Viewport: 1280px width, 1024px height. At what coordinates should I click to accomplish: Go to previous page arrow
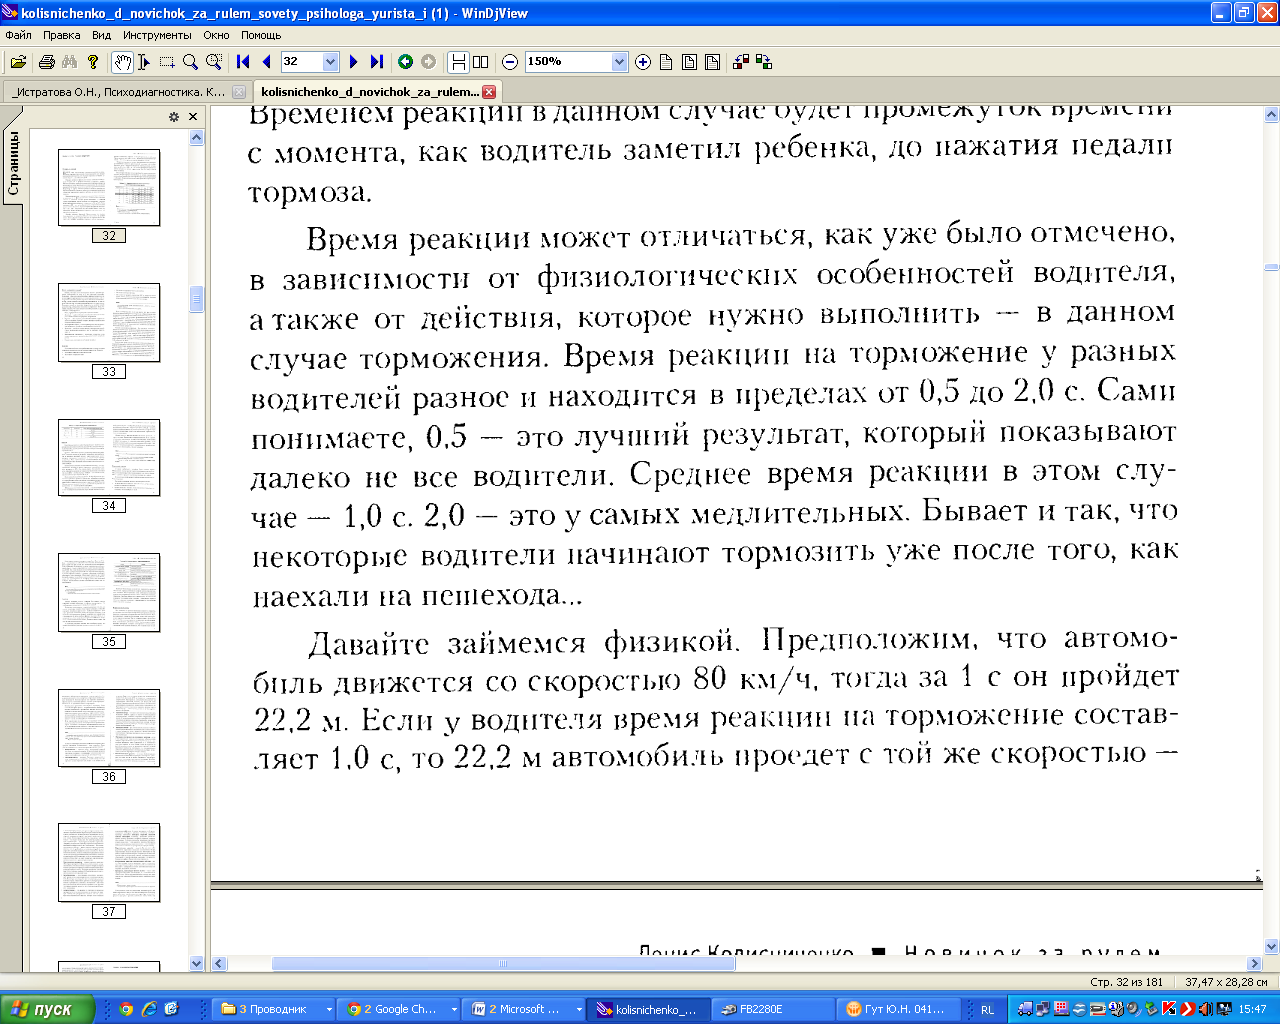[266, 62]
